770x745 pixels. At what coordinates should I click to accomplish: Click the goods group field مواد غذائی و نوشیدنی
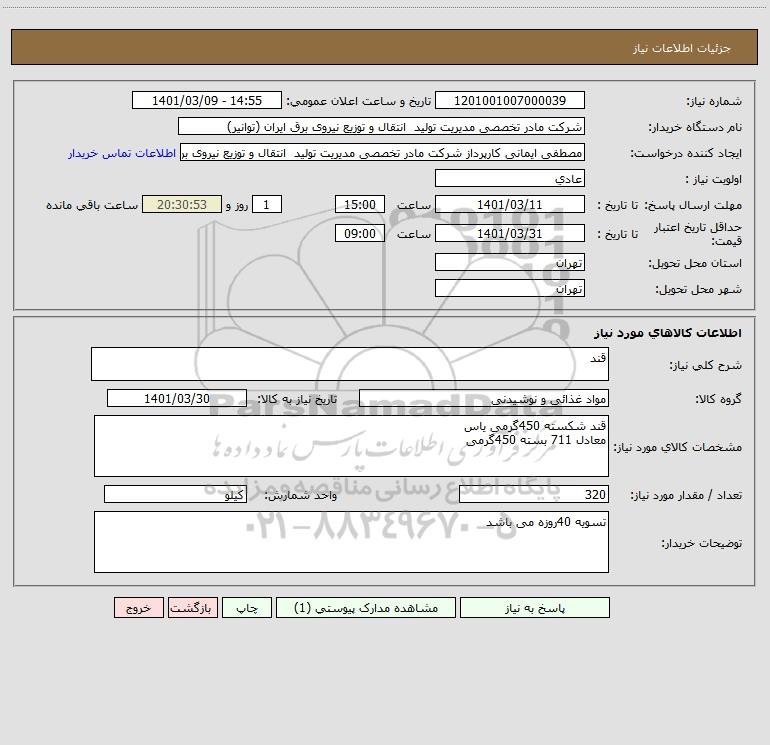click(484, 398)
